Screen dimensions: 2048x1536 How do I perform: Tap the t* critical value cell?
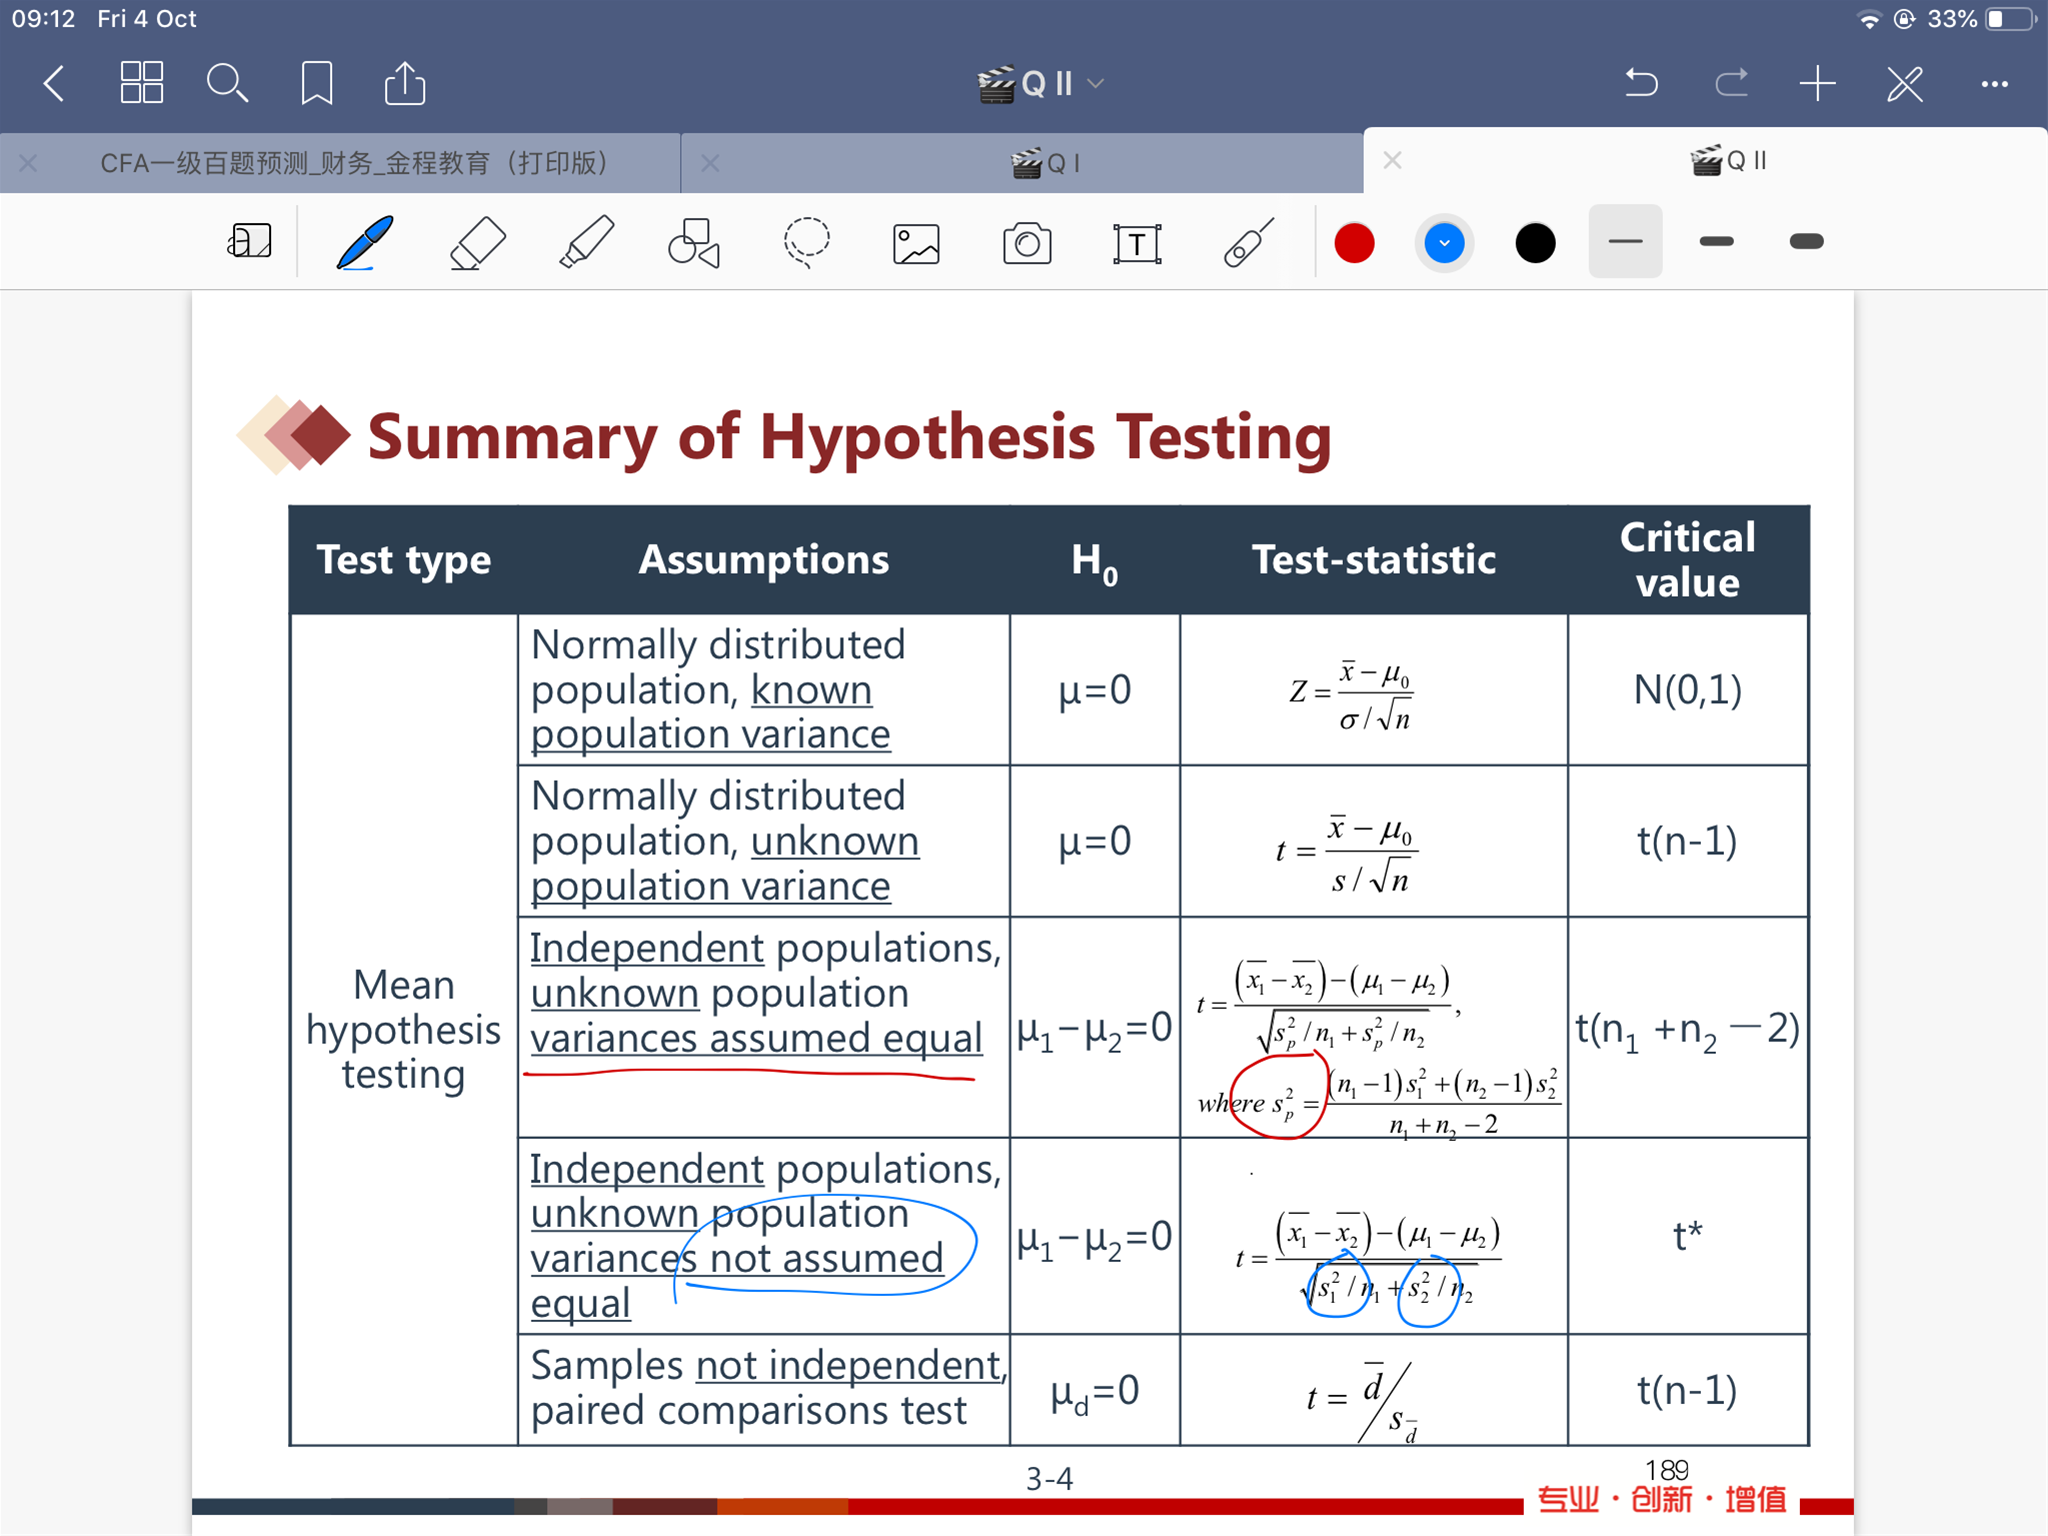[x=1688, y=1237]
